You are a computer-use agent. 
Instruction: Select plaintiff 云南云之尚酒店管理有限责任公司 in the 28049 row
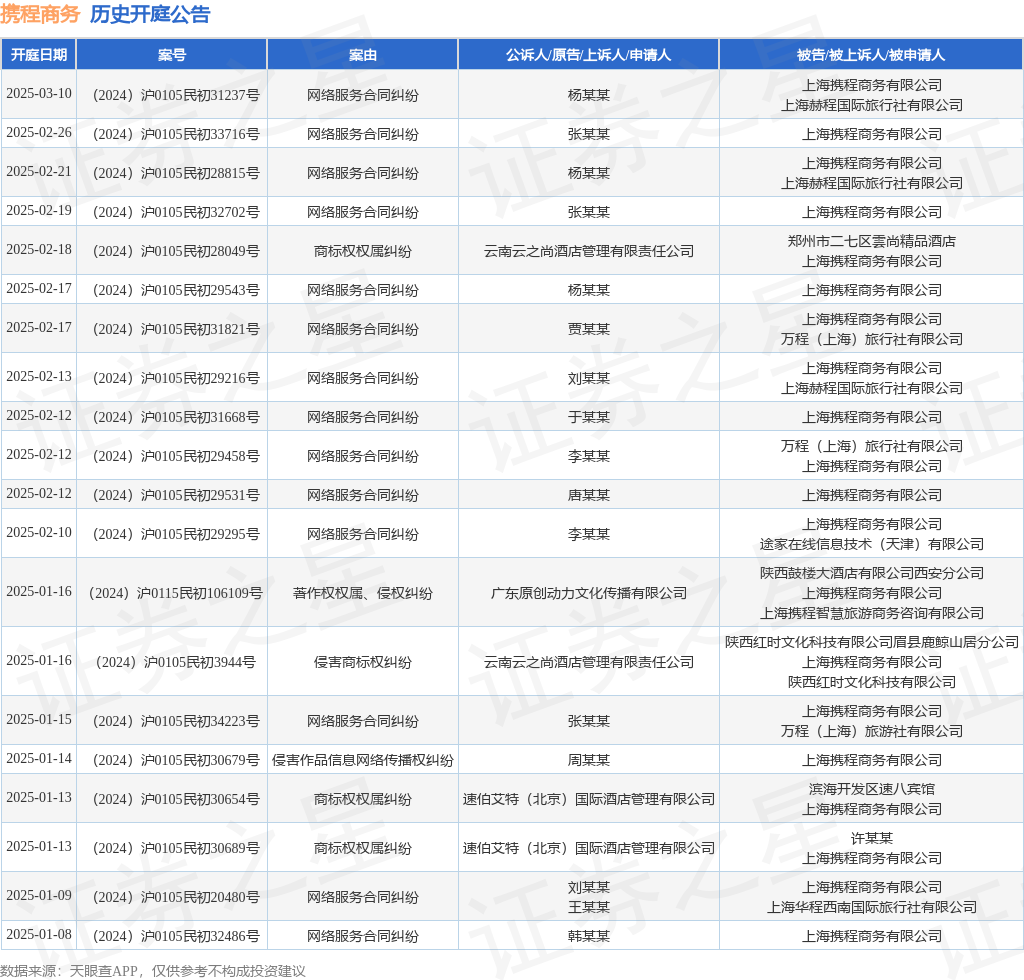[588, 251]
